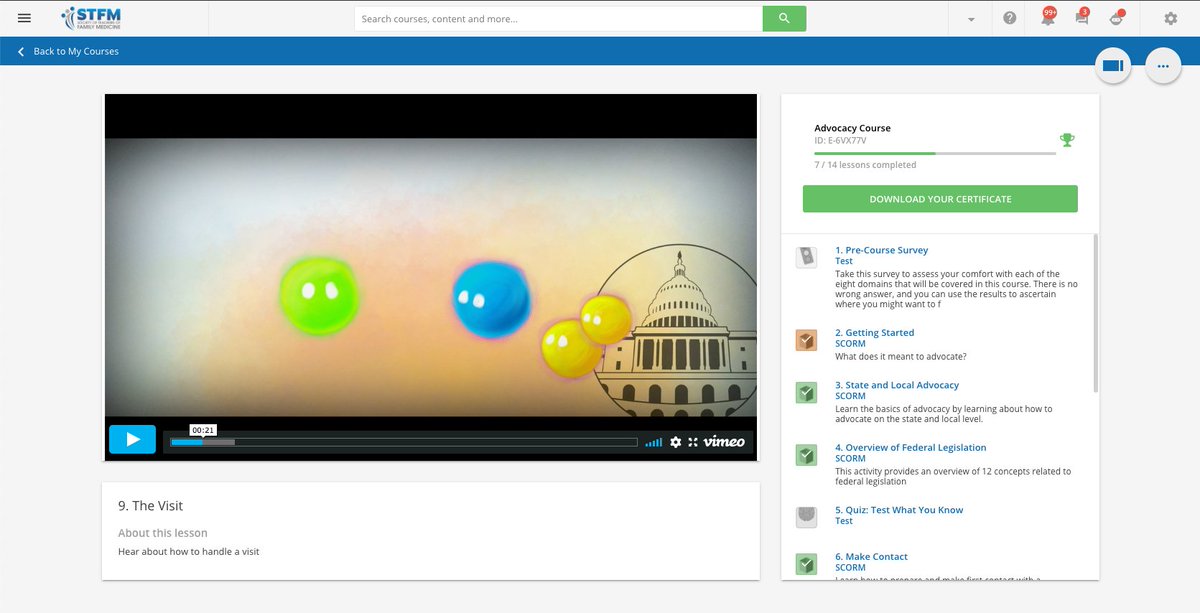Open notifications bell with 99+ badge
The image size is (1200, 613).
1047,17
